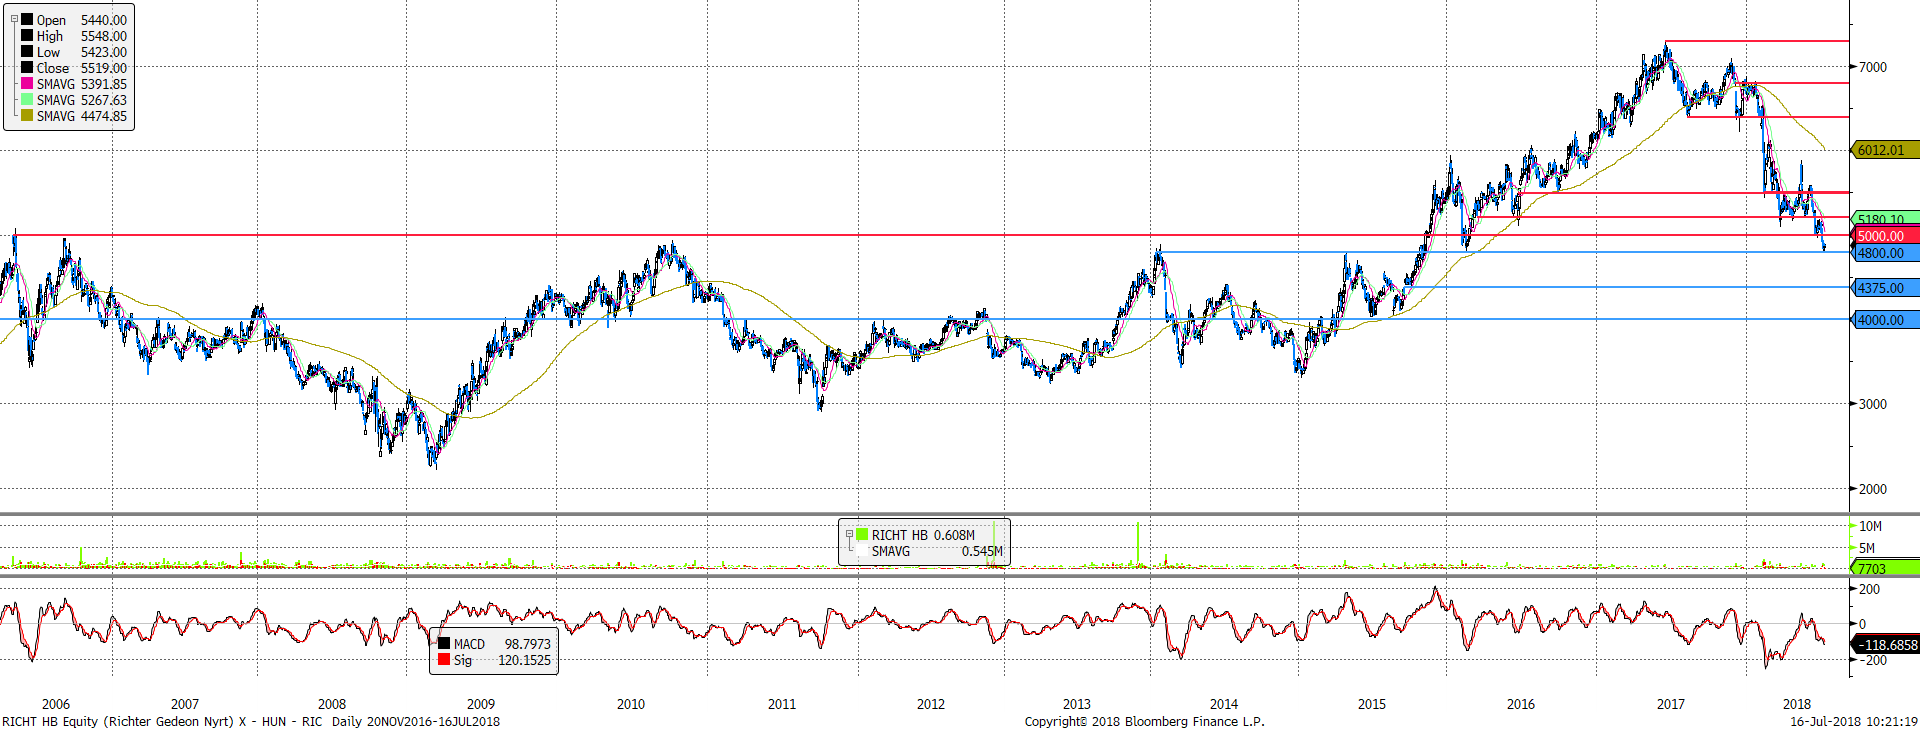Click the 2011 year axis label

tap(782, 704)
